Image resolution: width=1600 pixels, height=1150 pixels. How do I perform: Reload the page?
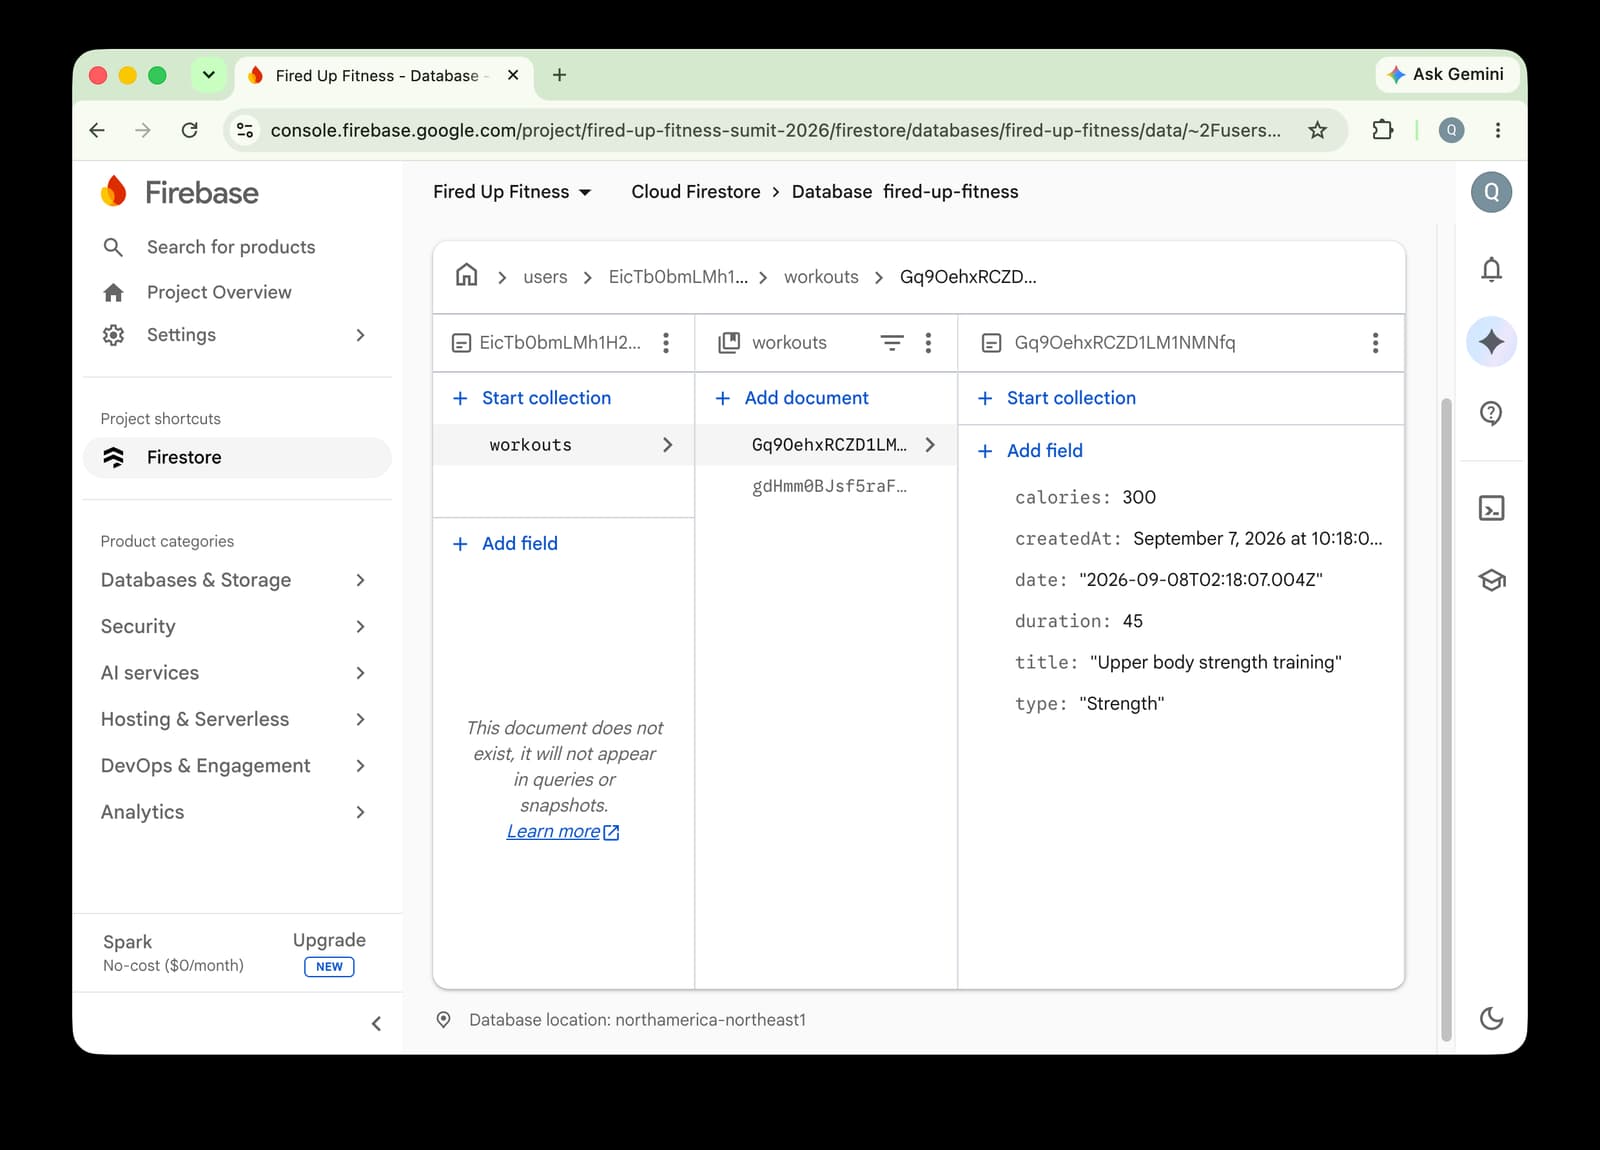coord(189,130)
